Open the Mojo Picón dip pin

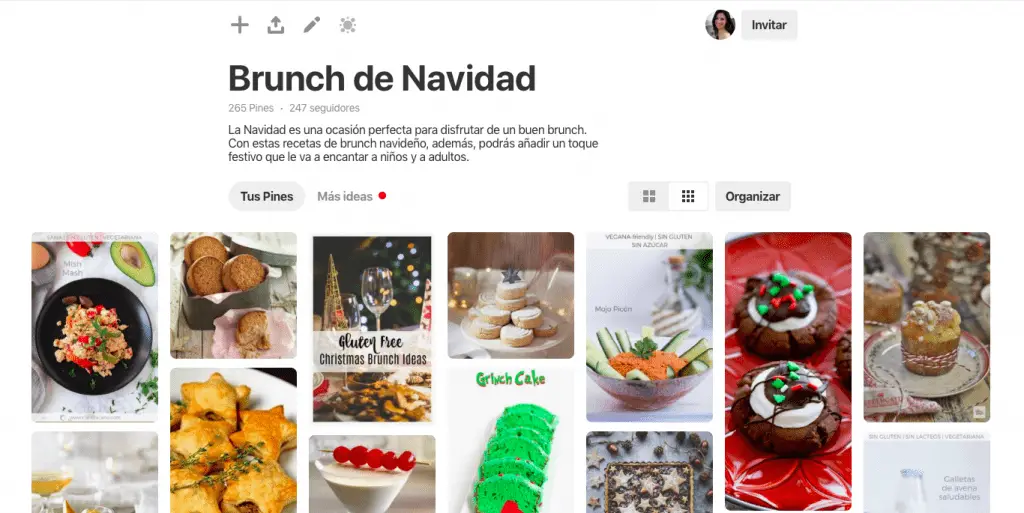click(649, 327)
